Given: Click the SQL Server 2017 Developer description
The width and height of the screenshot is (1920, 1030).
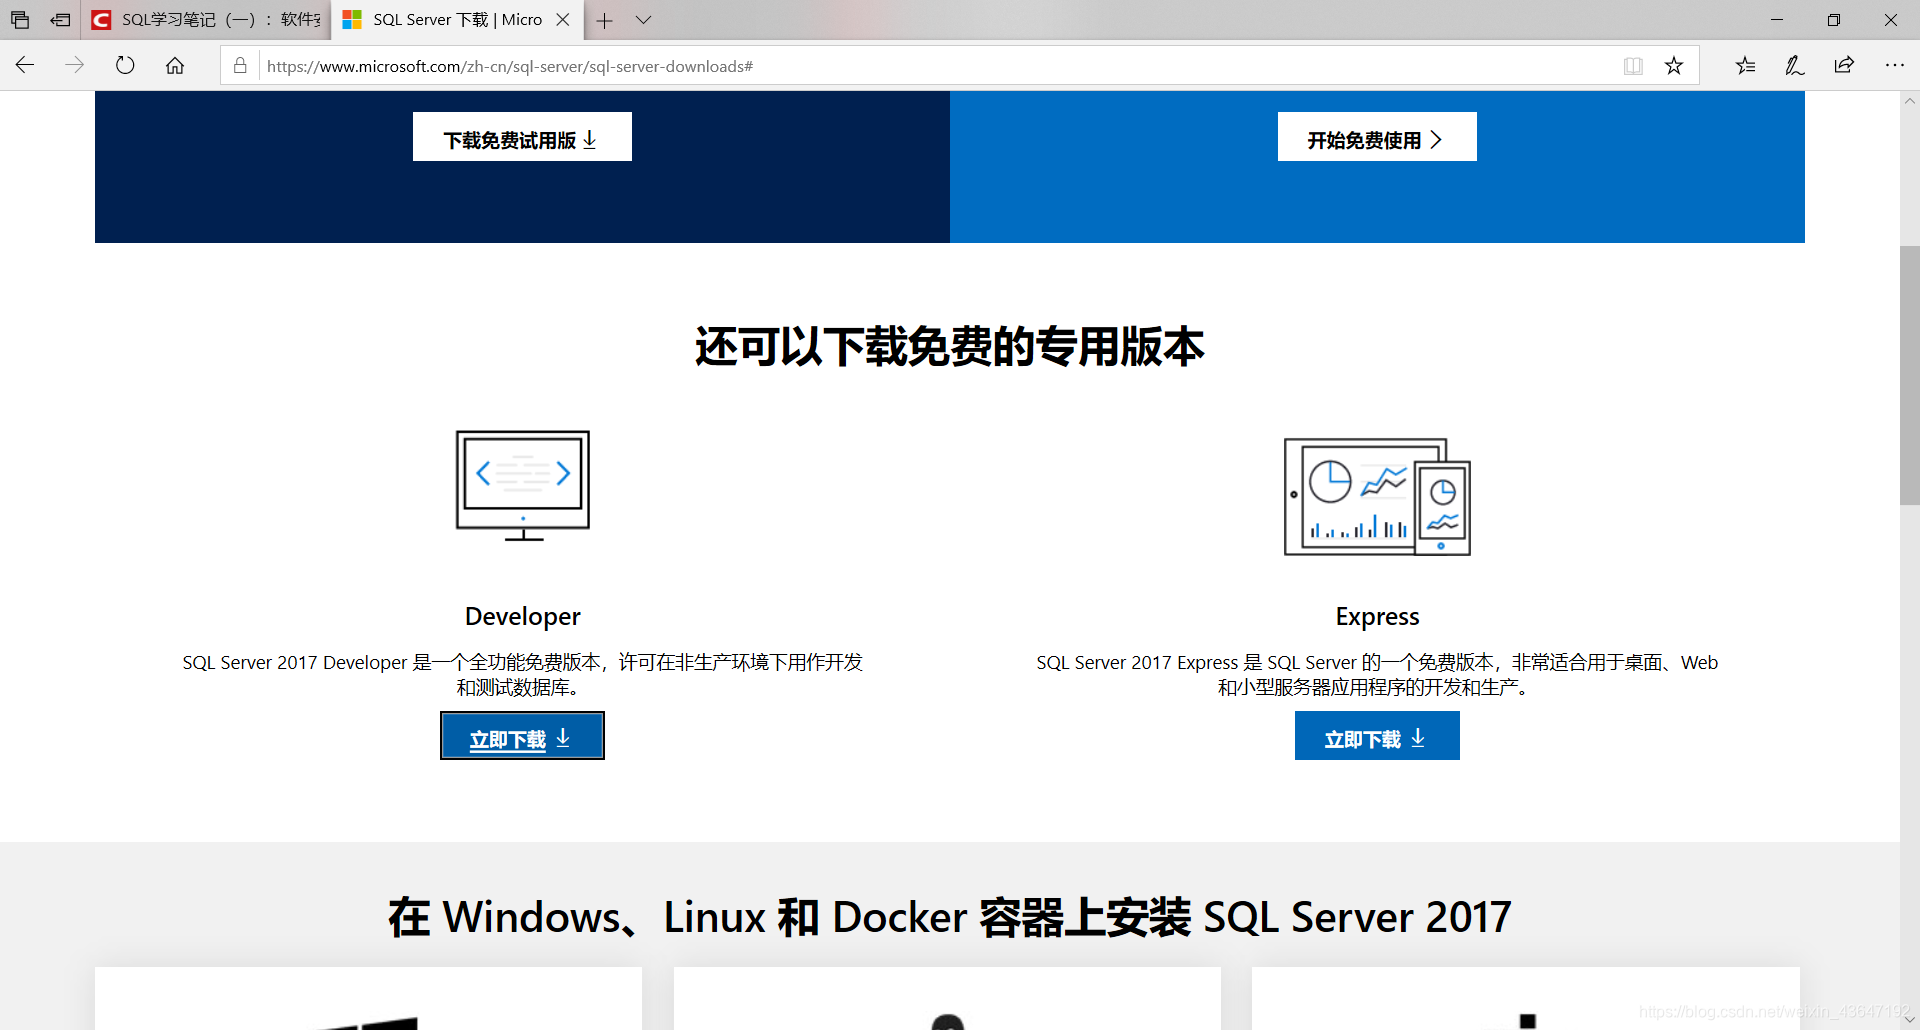Looking at the screenshot, I should 522,675.
